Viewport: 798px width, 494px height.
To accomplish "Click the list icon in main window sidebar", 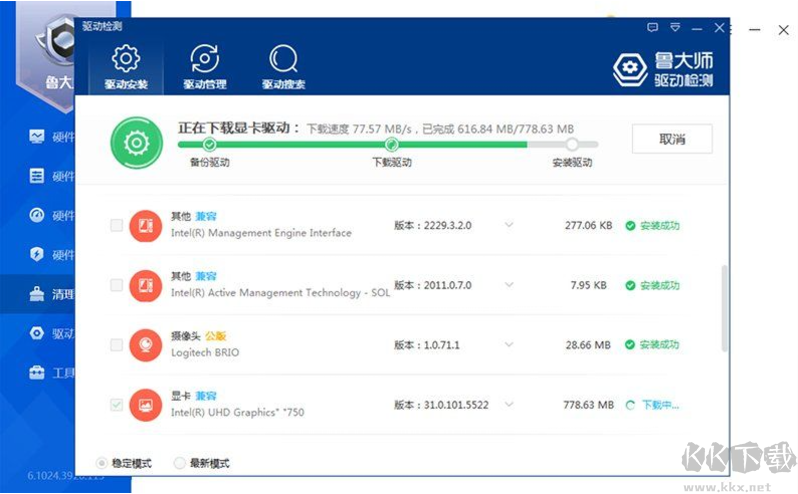I will (x=37, y=176).
